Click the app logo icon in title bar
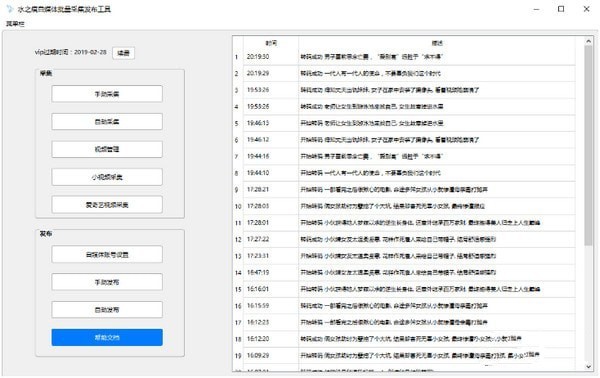600x378 pixels. tap(10, 8)
